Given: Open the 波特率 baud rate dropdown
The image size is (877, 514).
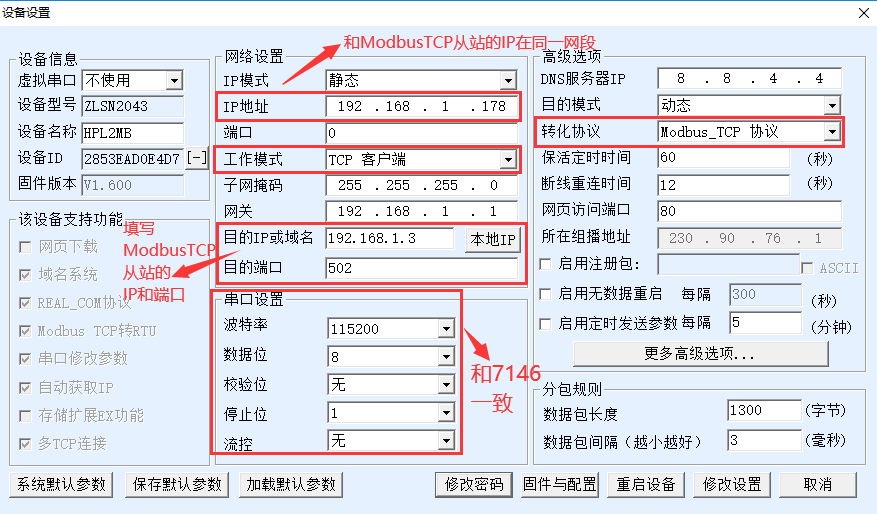Looking at the screenshot, I should point(445,328).
